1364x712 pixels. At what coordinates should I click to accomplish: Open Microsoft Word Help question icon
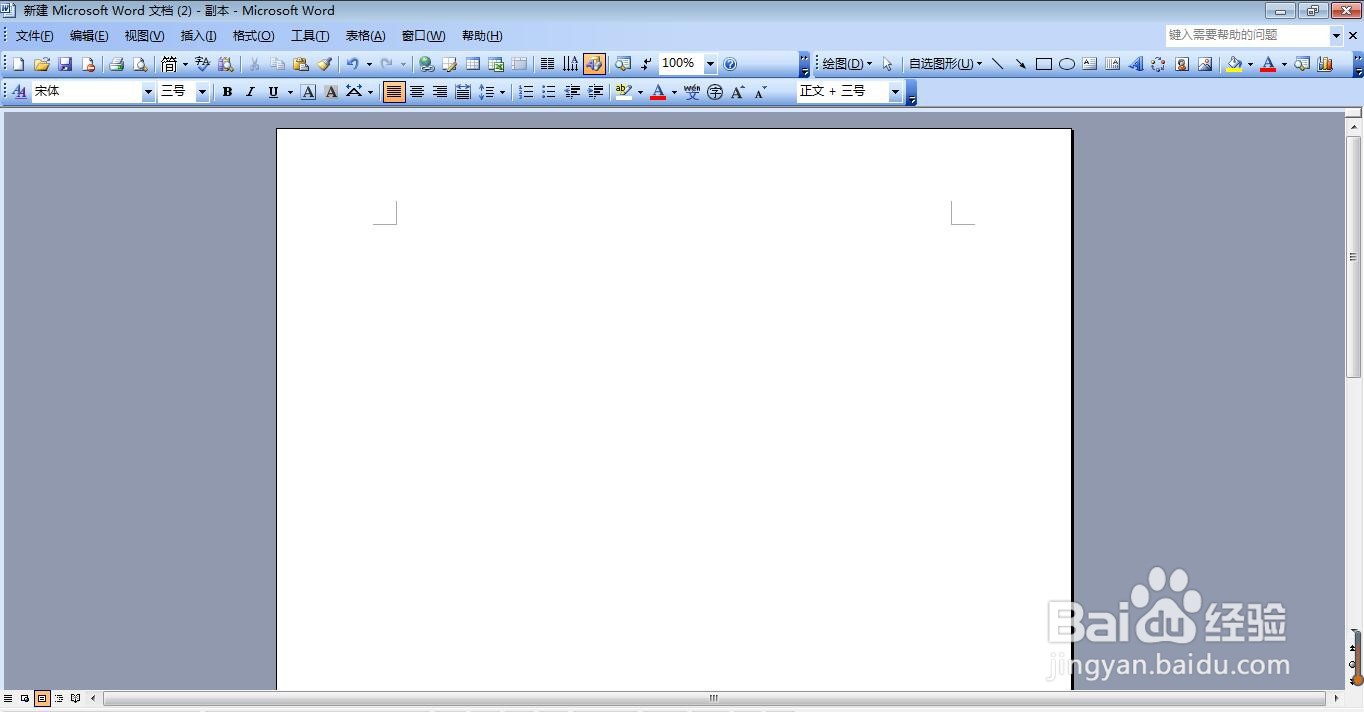[730, 64]
